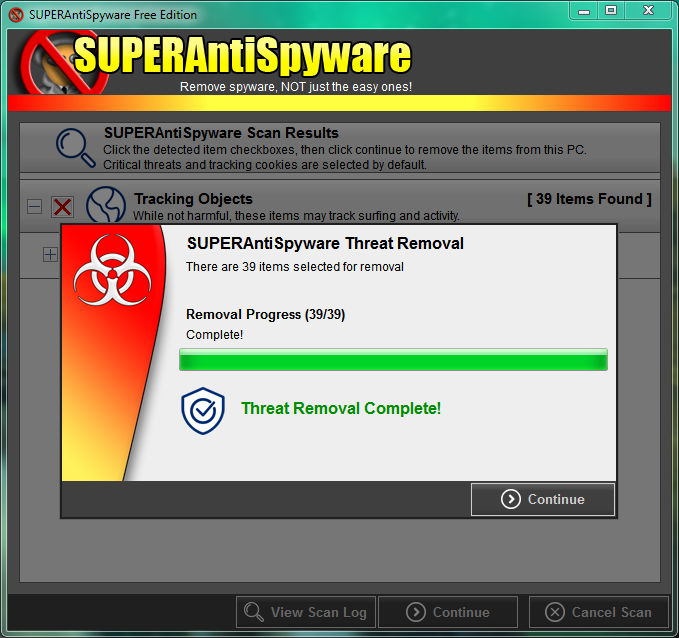Close the SUPERAntiSpyware window
Image resolution: width=679 pixels, height=638 pixels.
click(648, 11)
